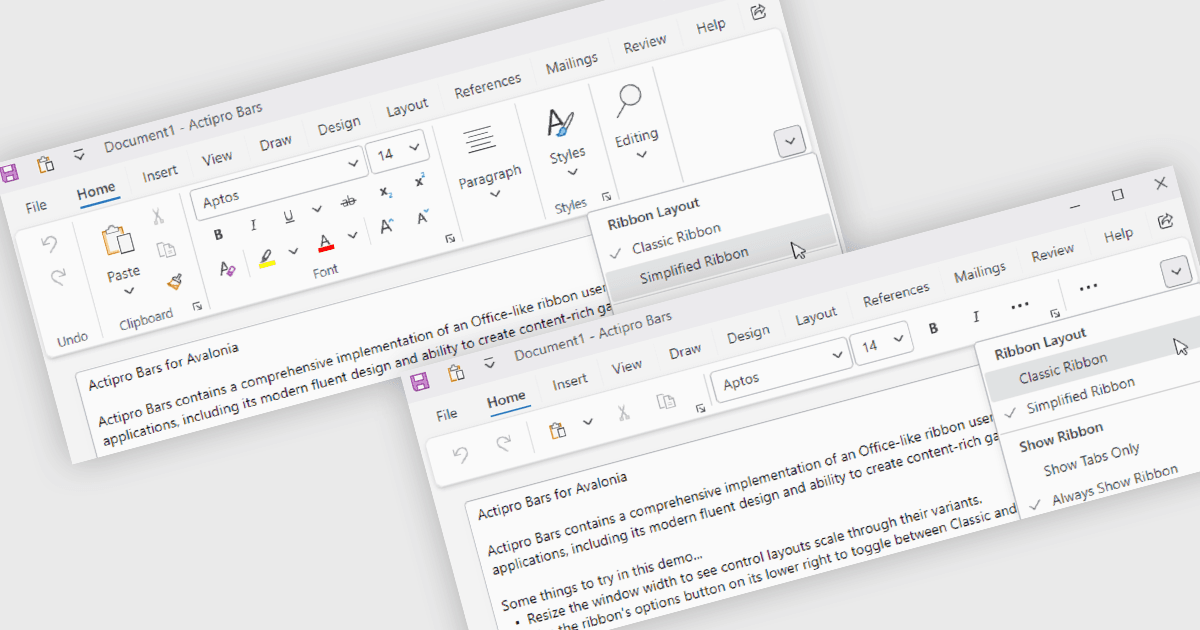Switch to Mailings tab in front window
The width and height of the screenshot is (1200, 630).
click(979, 272)
